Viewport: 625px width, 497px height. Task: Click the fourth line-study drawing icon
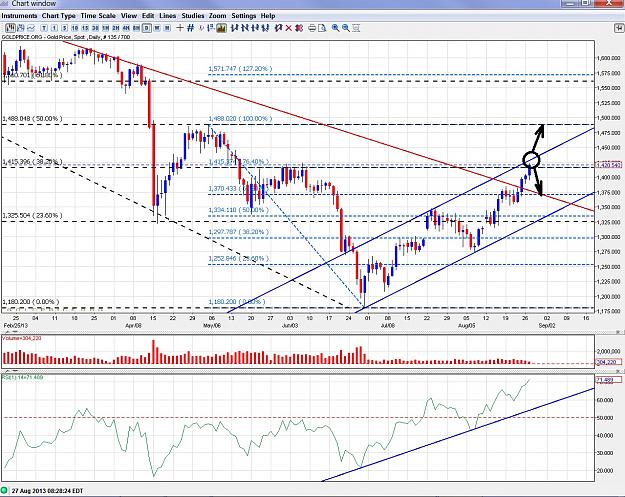265,28
